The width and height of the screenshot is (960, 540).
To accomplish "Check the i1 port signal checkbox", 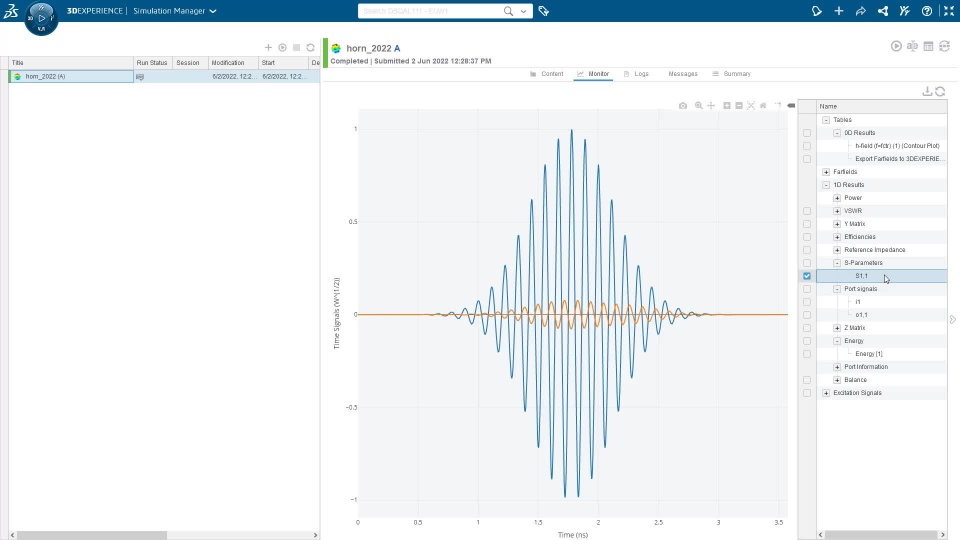I will [807, 302].
